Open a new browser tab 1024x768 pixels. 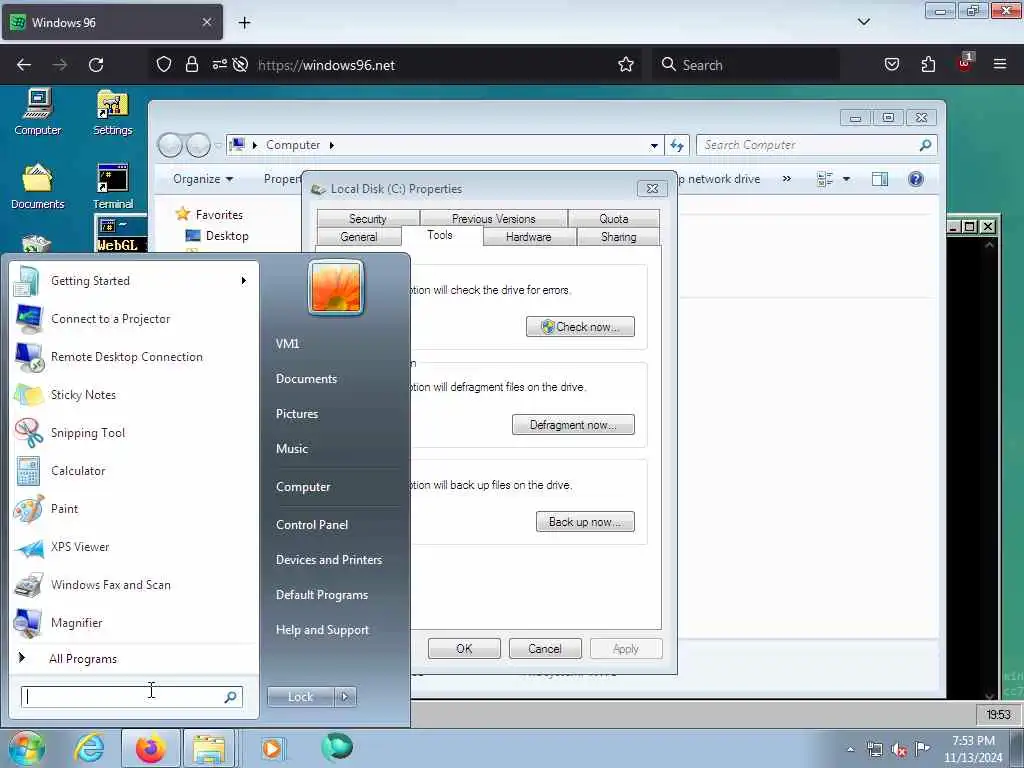[244, 22]
